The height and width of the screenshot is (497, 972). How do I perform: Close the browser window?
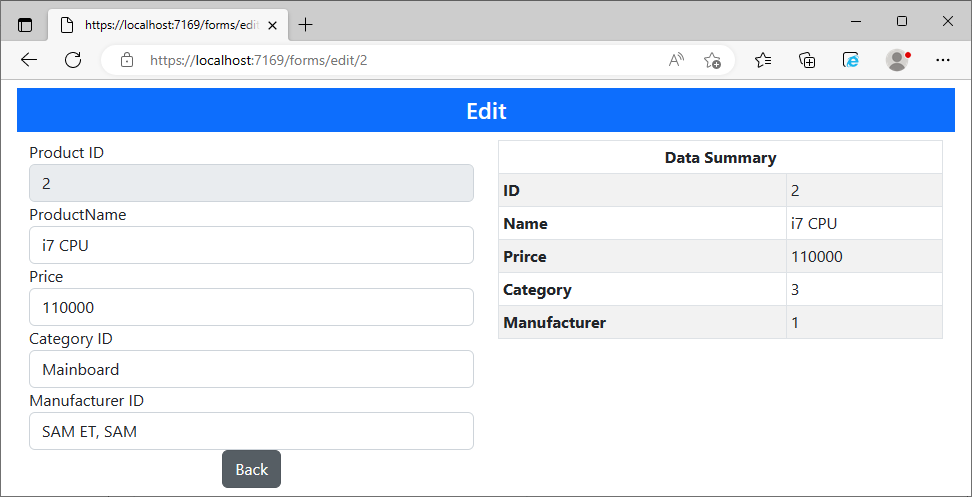[947, 21]
